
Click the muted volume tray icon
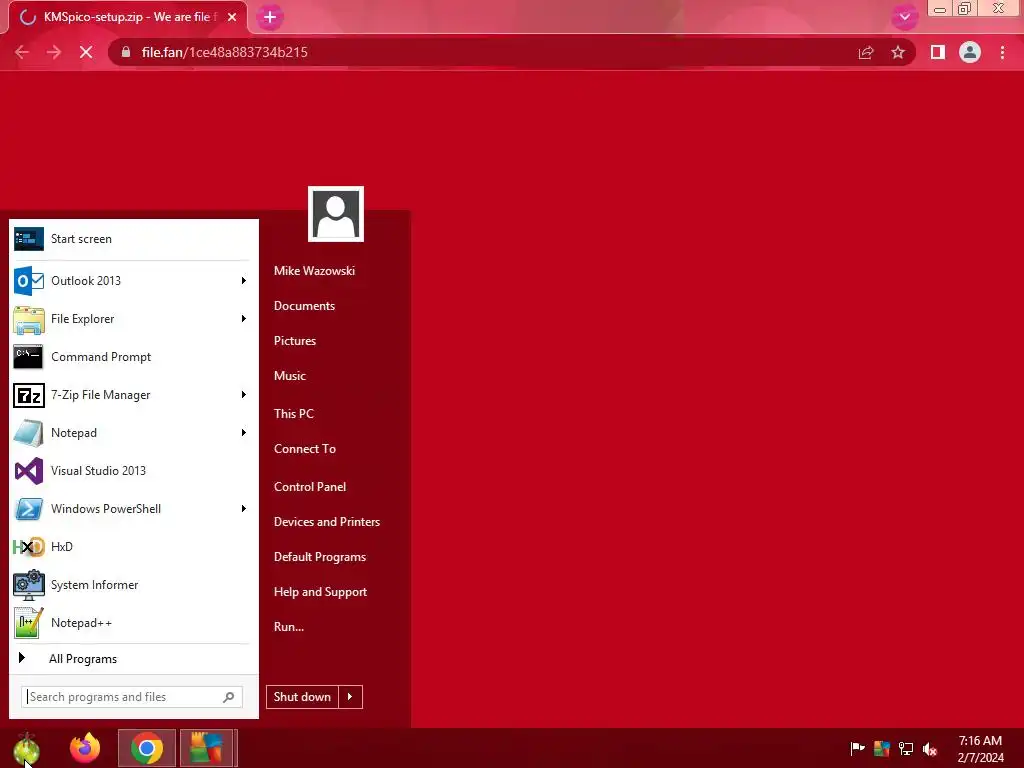coord(930,748)
